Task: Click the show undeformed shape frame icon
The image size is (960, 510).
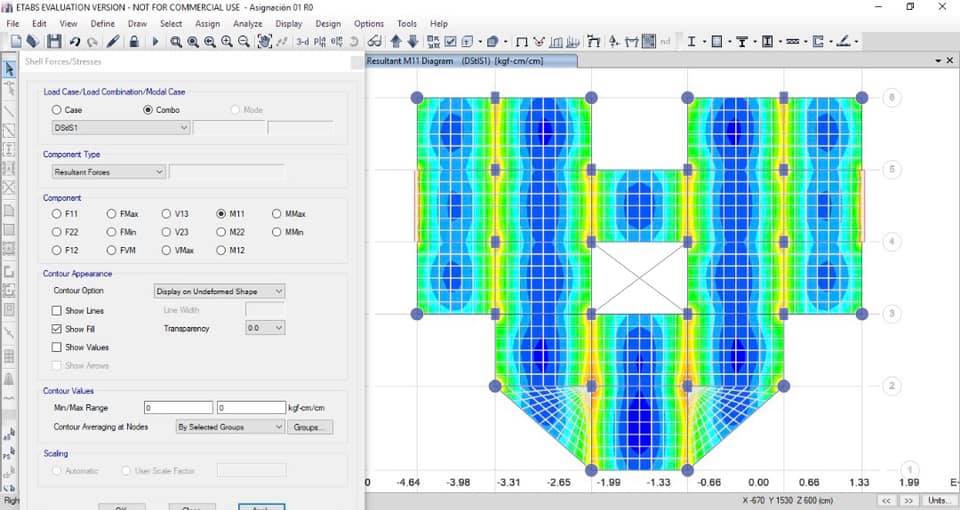Action: (x=522, y=42)
